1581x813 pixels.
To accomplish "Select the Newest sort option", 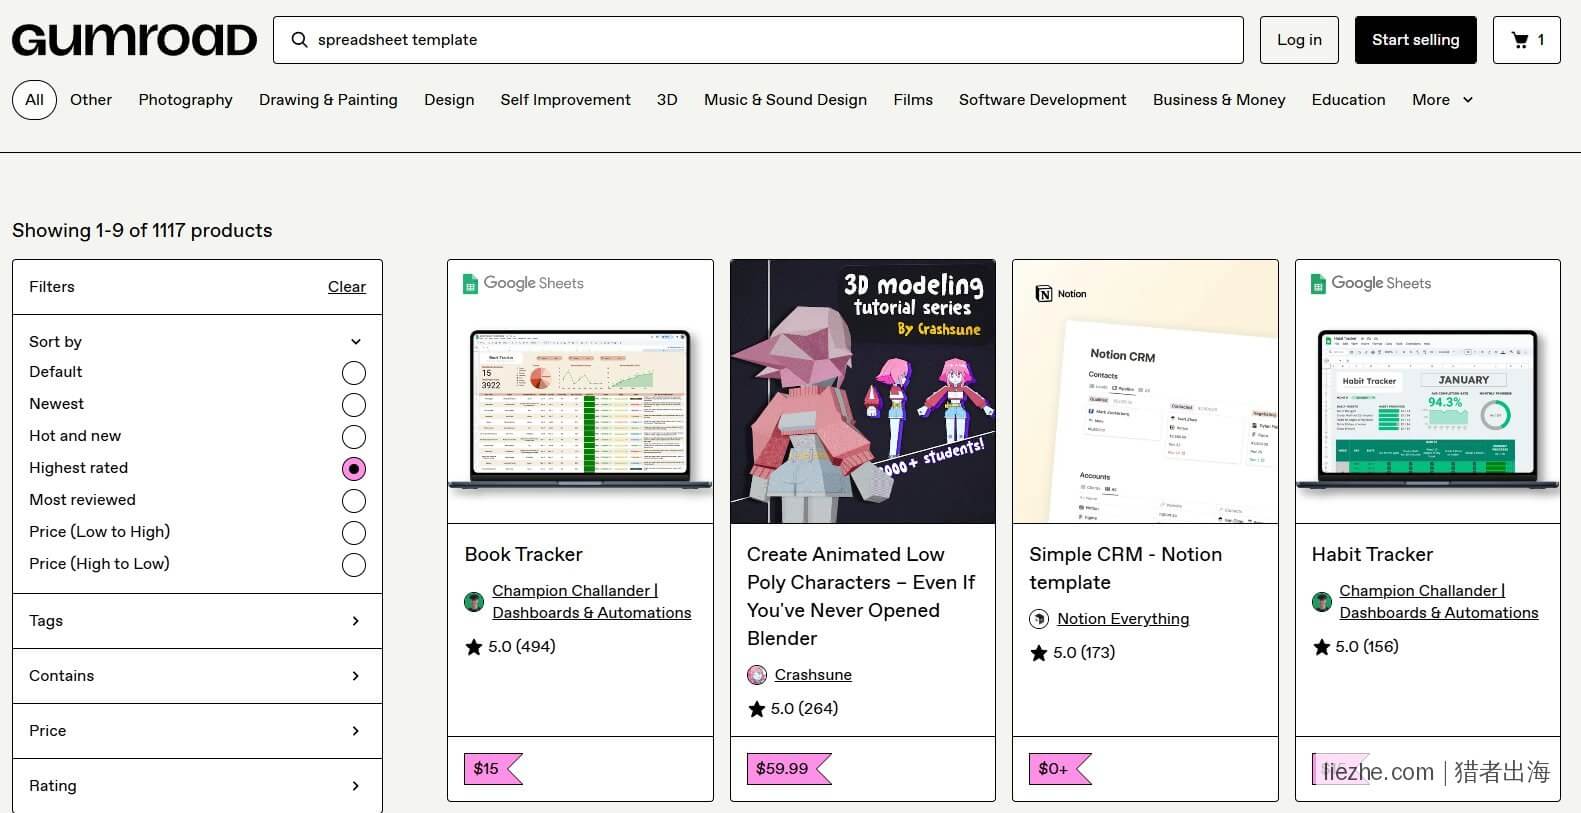I will pos(354,405).
